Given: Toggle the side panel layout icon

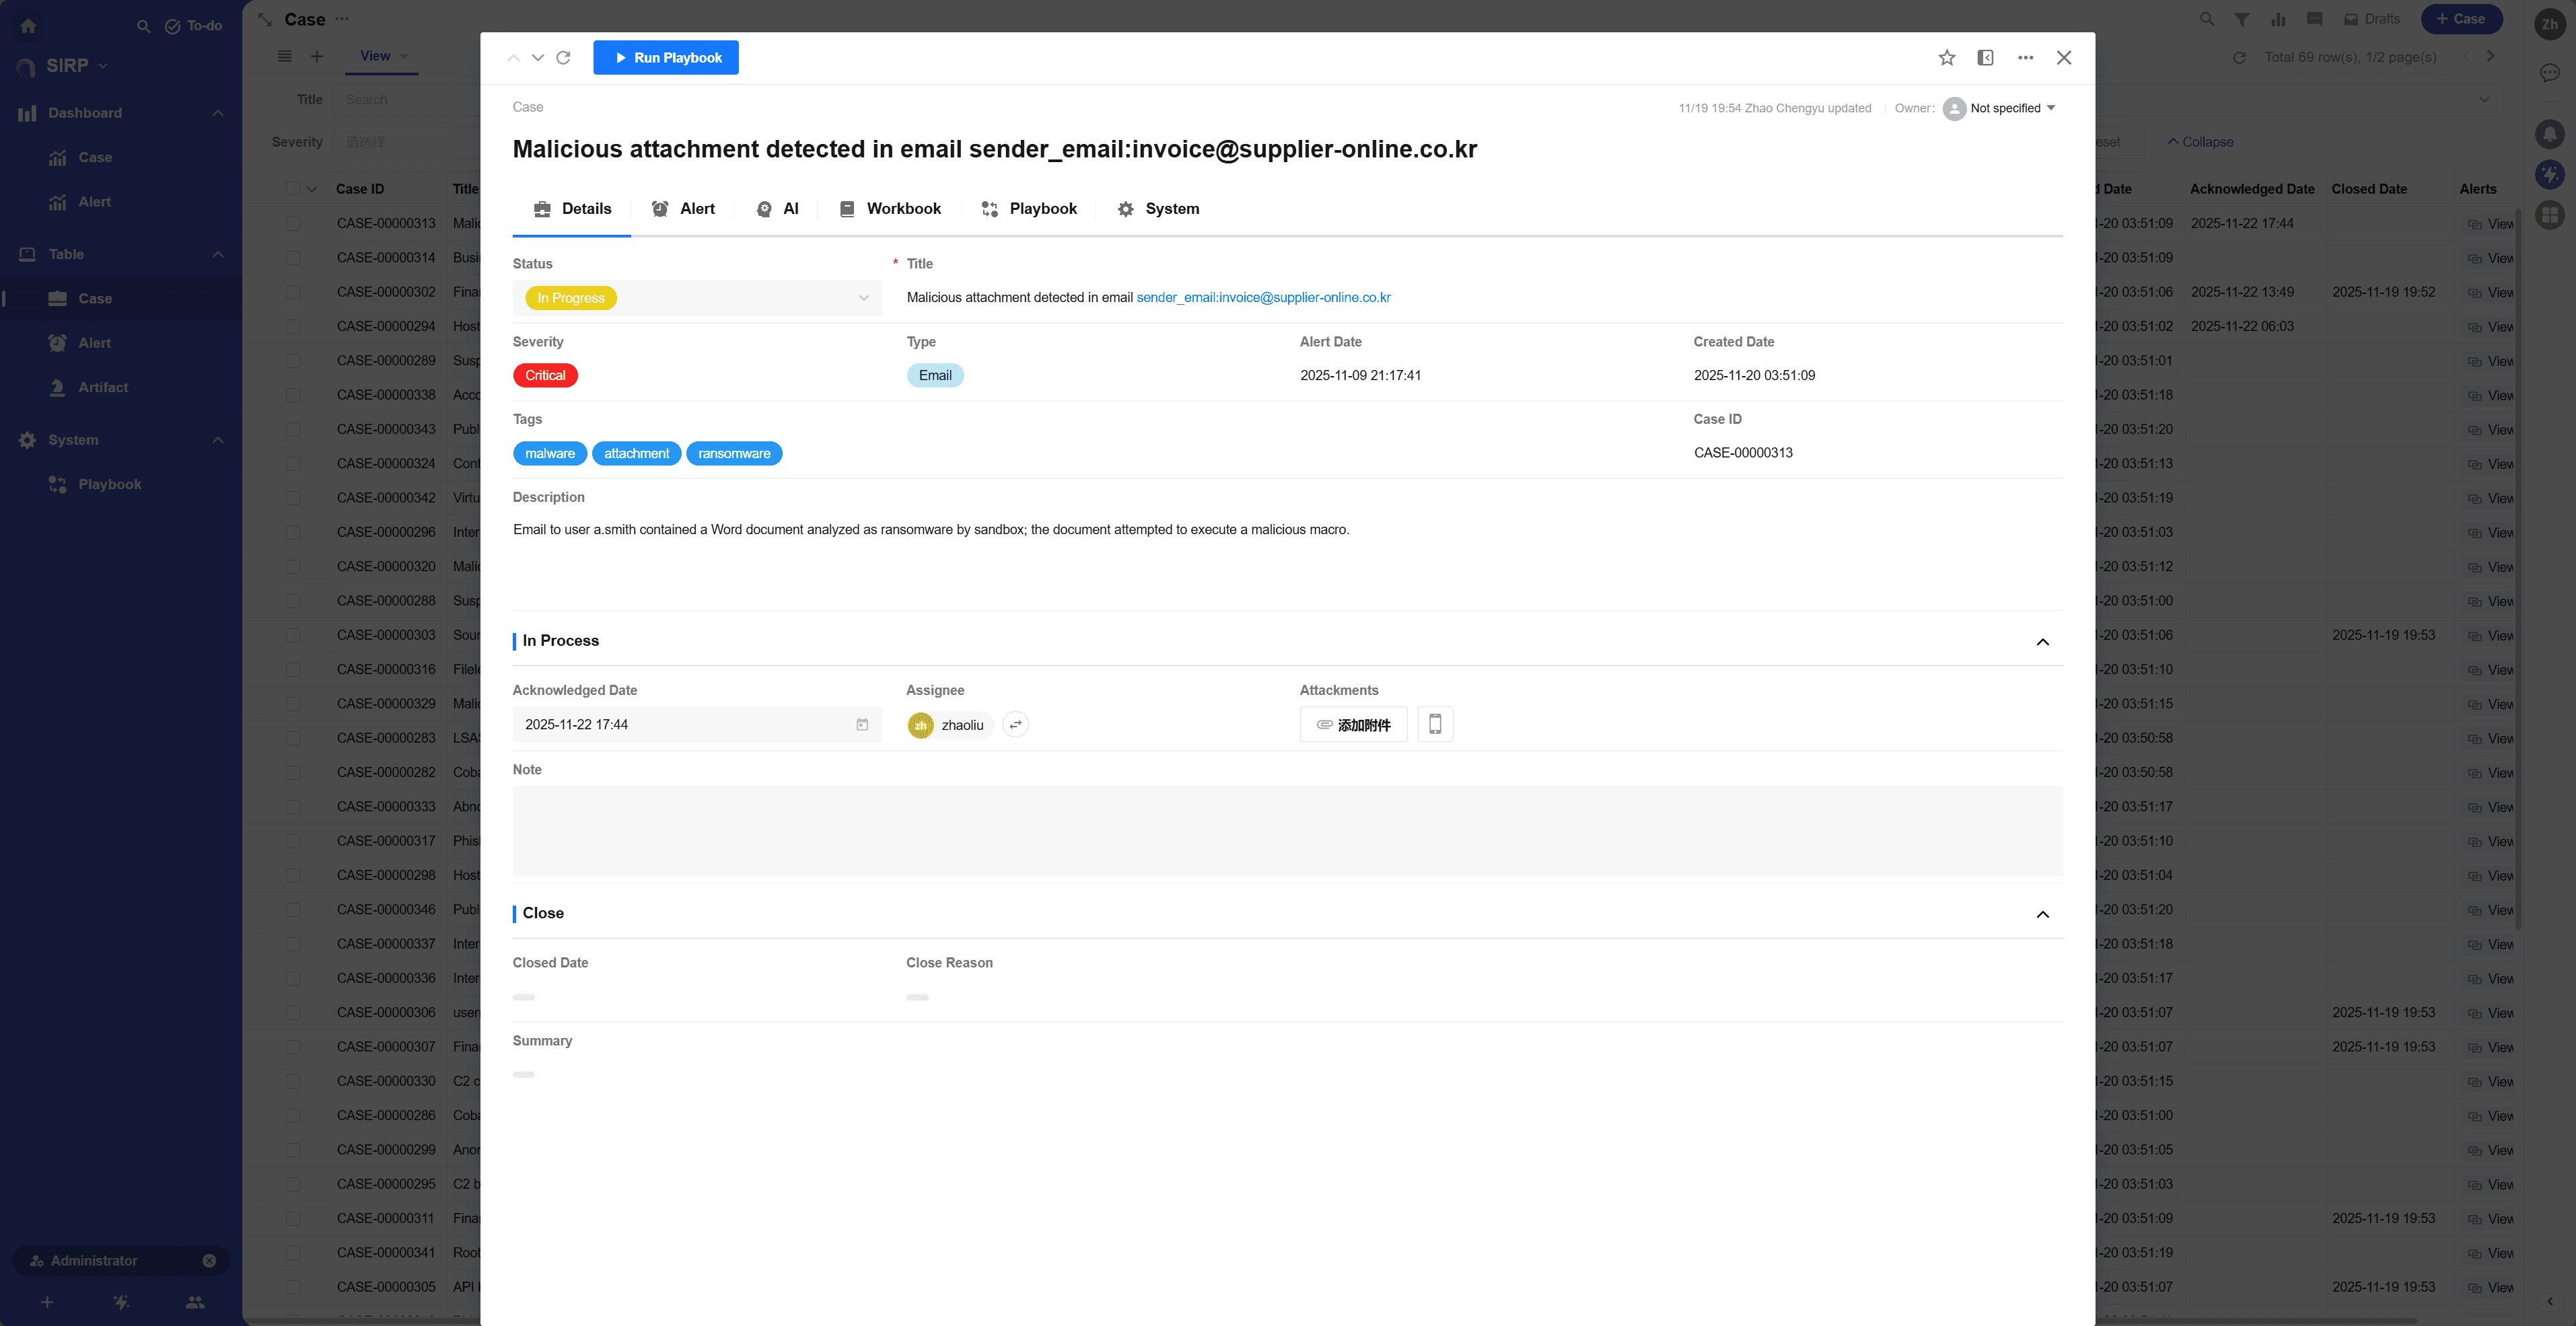Looking at the screenshot, I should 1985,58.
